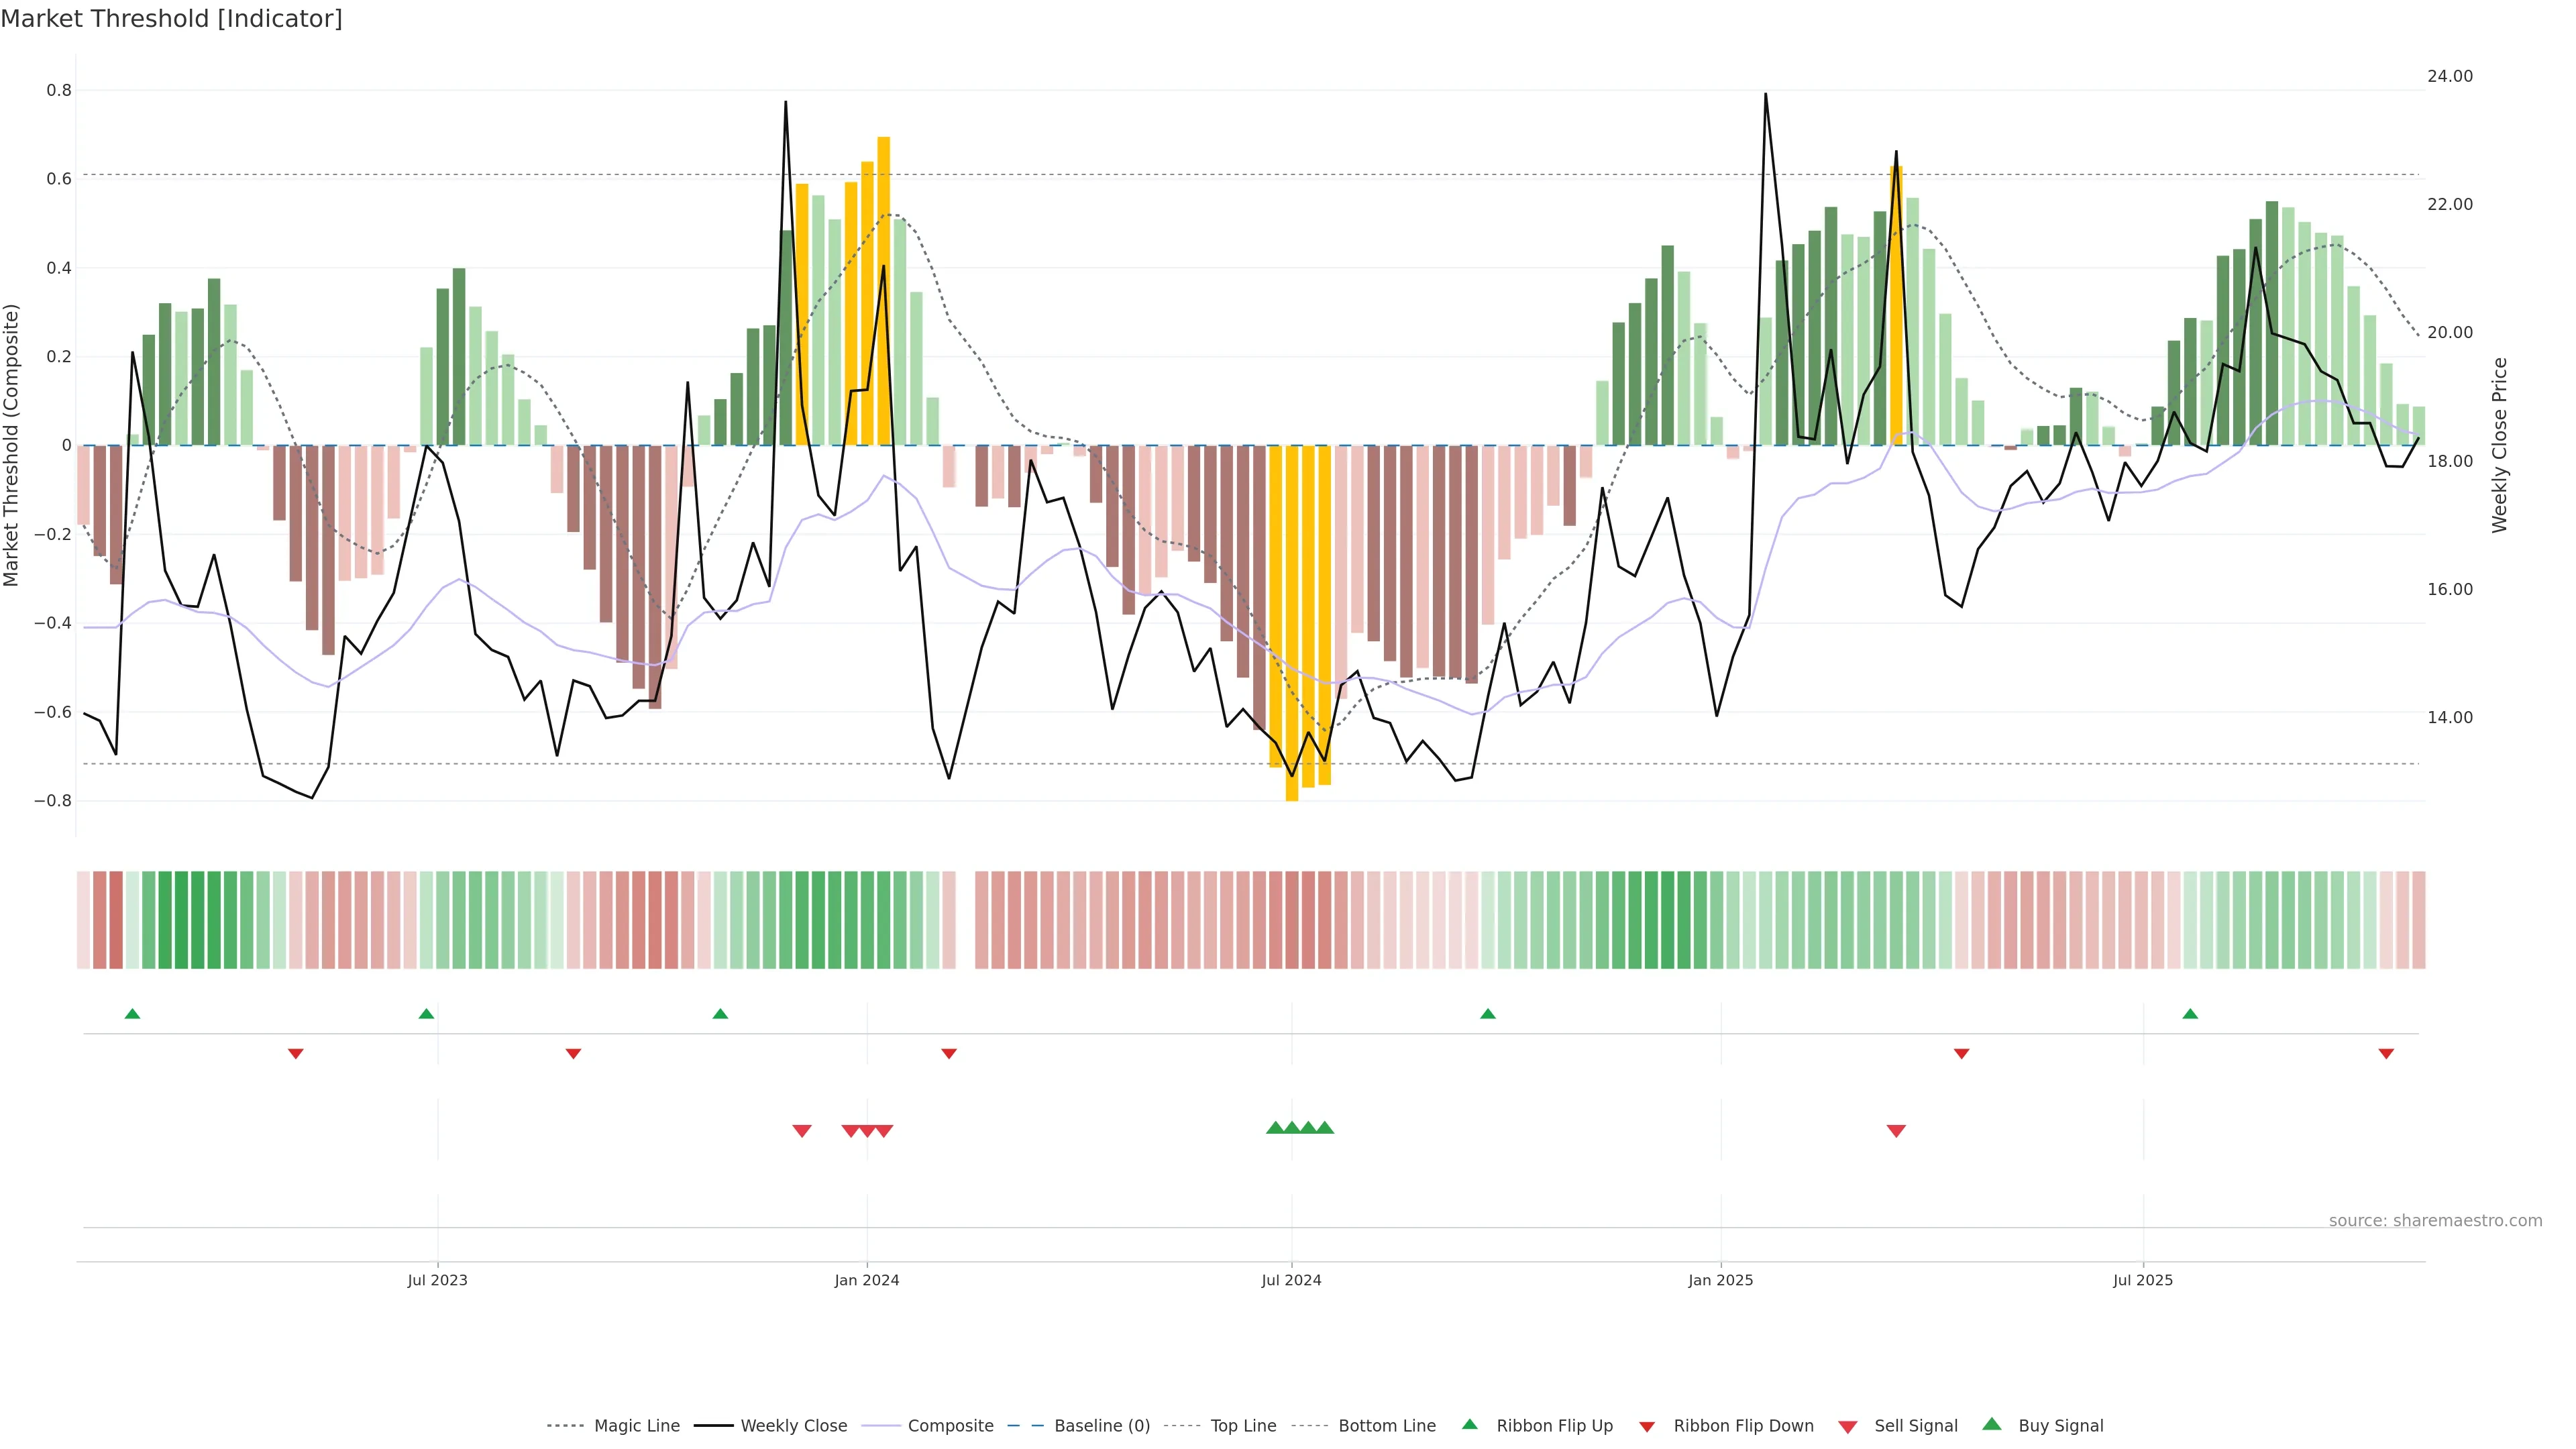Click the lone 2025 red sell signal marker
The image size is (2576, 1449).
(x=1895, y=1131)
